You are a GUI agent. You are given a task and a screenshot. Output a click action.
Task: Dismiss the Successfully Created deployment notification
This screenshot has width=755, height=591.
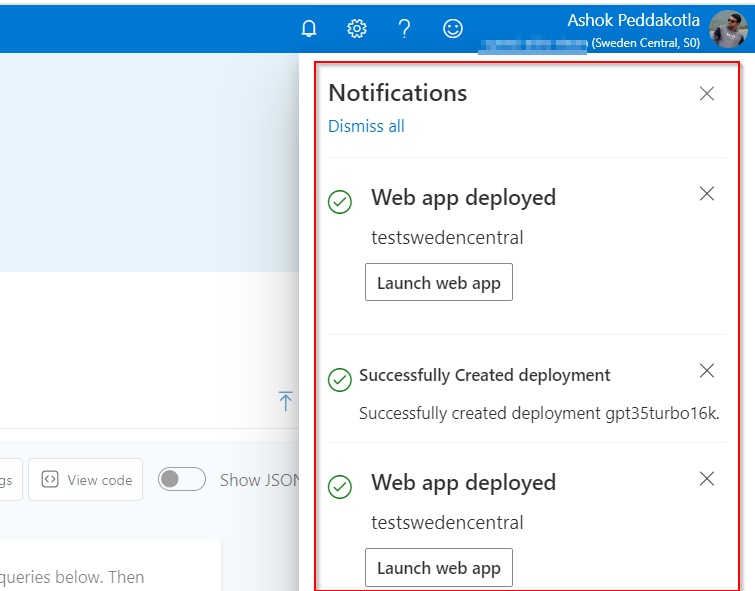tap(707, 371)
